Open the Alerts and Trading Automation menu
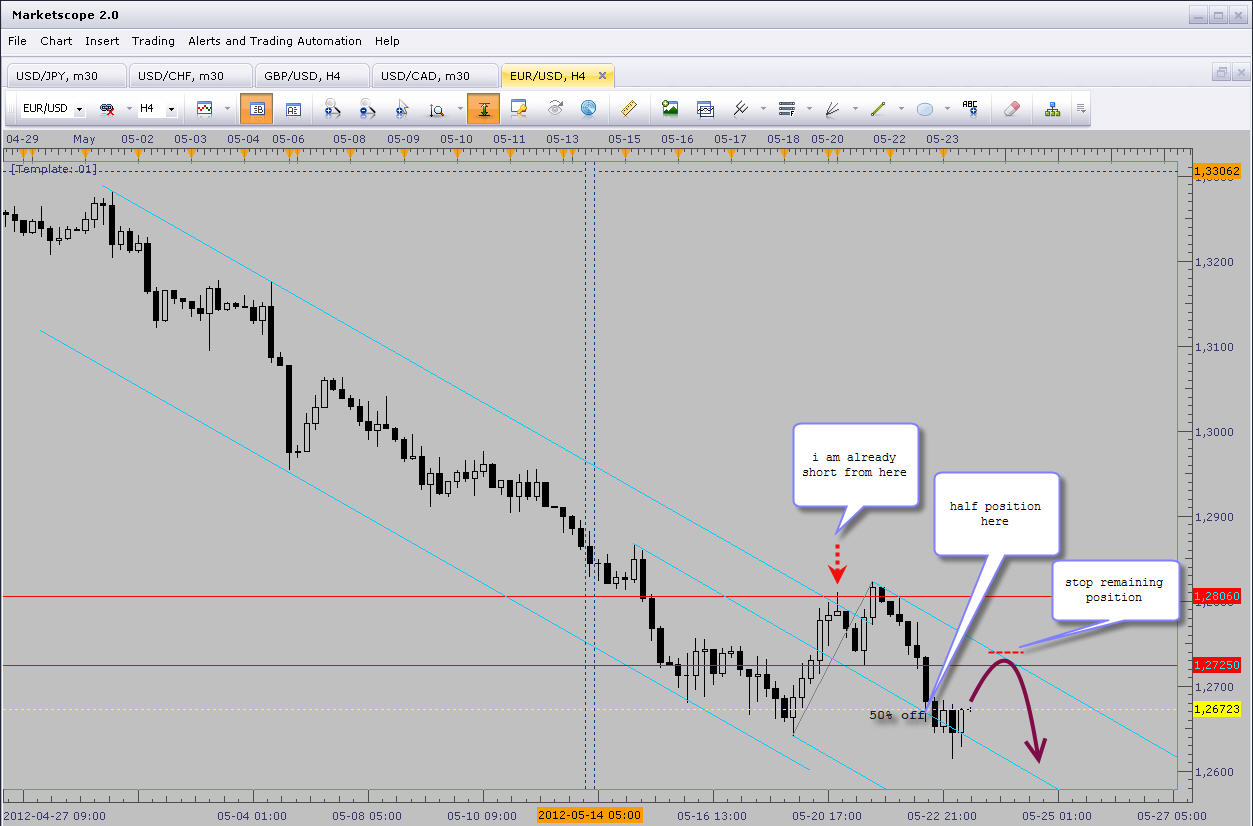Image resolution: width=1253 pixels, height=826 pixels. (x=275, y=41)
